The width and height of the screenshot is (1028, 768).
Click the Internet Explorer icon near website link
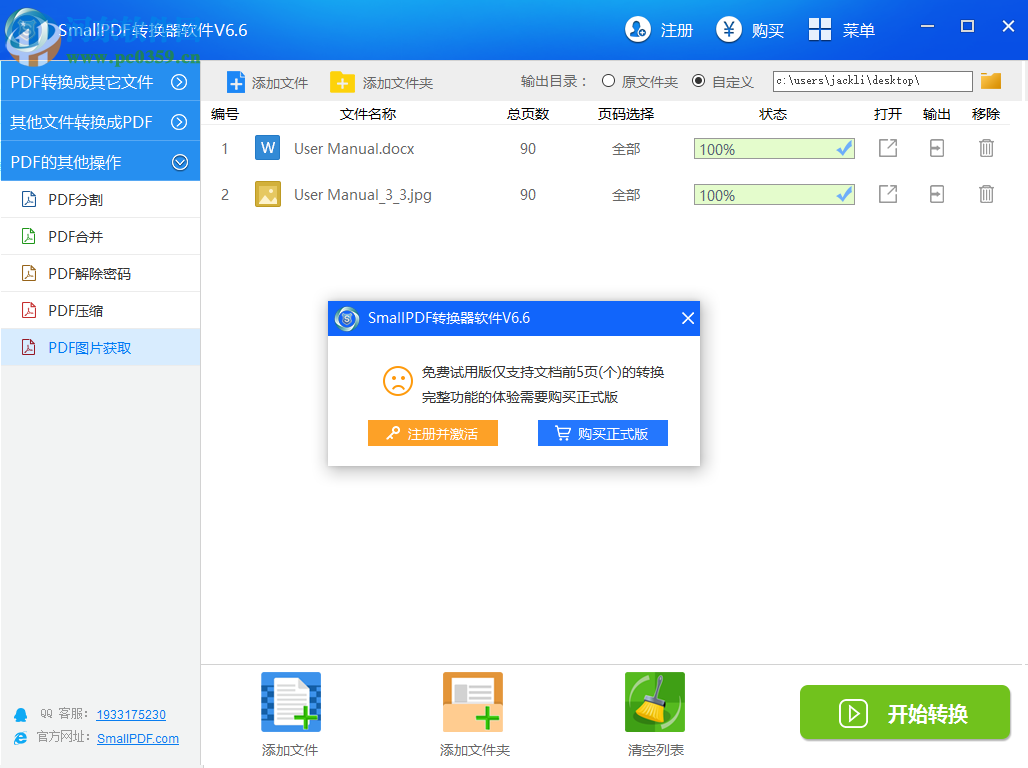click(x=21, y=738)
